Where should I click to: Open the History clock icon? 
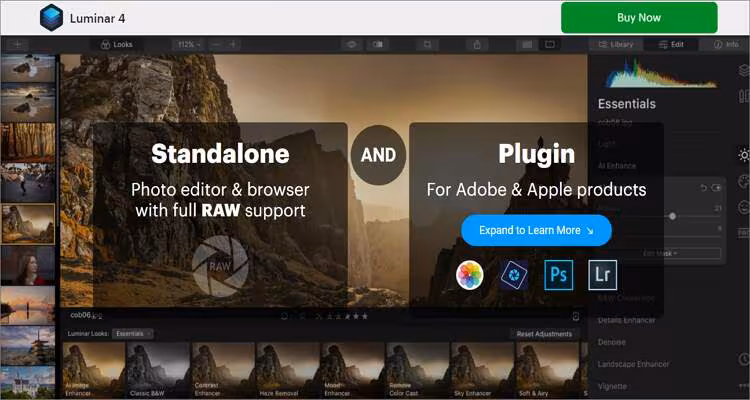point(744,359)
